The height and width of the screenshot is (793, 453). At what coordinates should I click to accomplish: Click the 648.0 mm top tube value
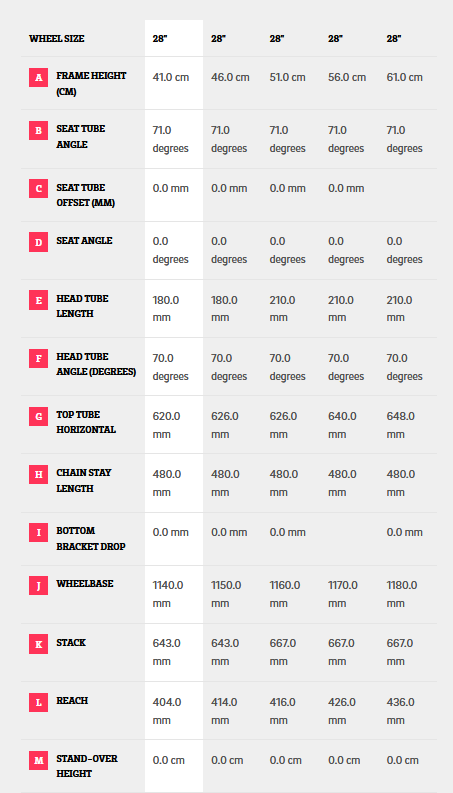pyautogui.click(x=401, y=425)
